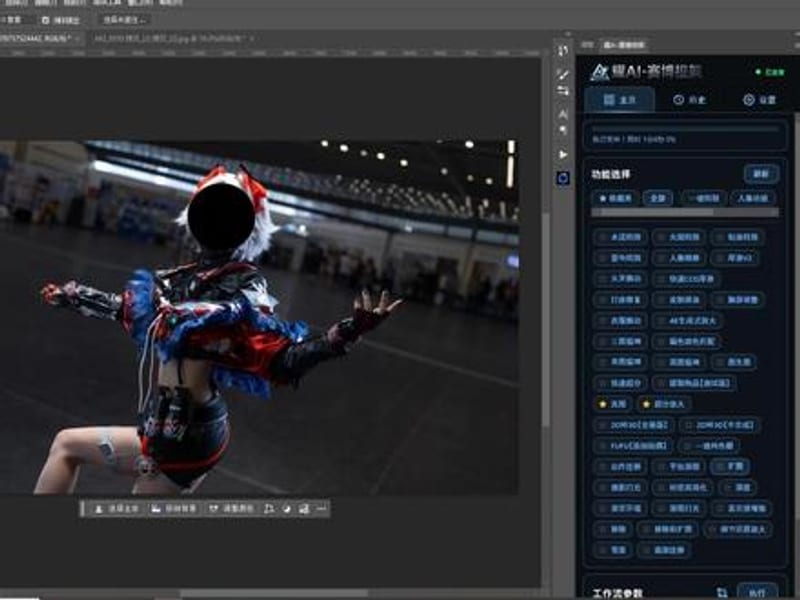This screenshot has height=600, width=800.
Task: Click the transform icon on the contextual task bar
Action: coord(269,509)
